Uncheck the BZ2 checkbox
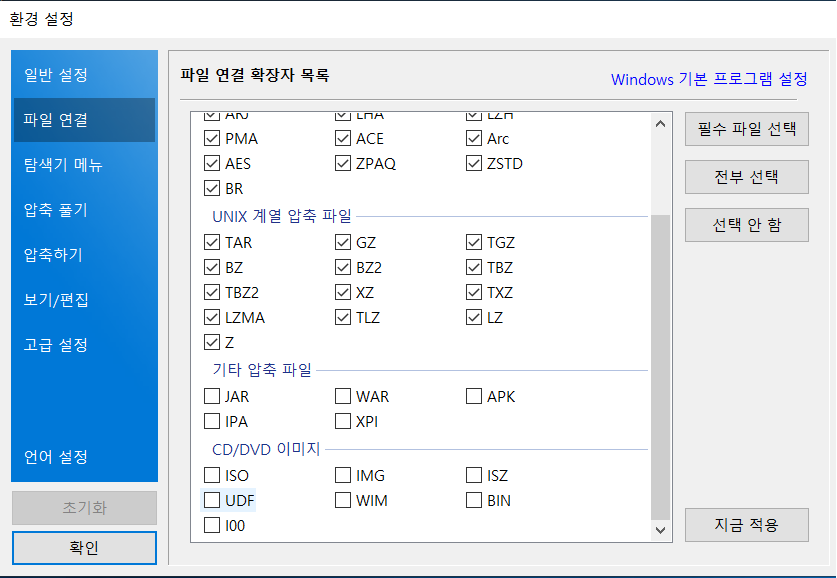This screenshot has height=578, width=837. pos(343,267)
